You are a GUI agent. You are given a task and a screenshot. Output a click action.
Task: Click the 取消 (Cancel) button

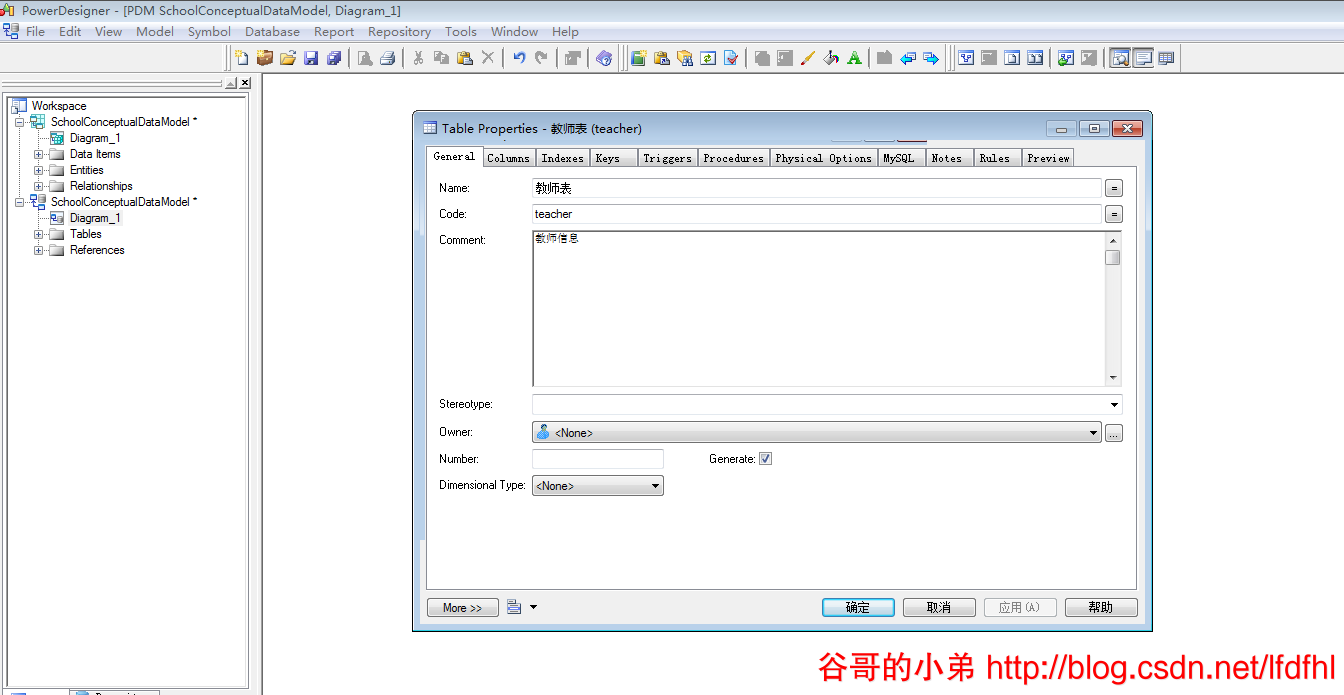939,608
